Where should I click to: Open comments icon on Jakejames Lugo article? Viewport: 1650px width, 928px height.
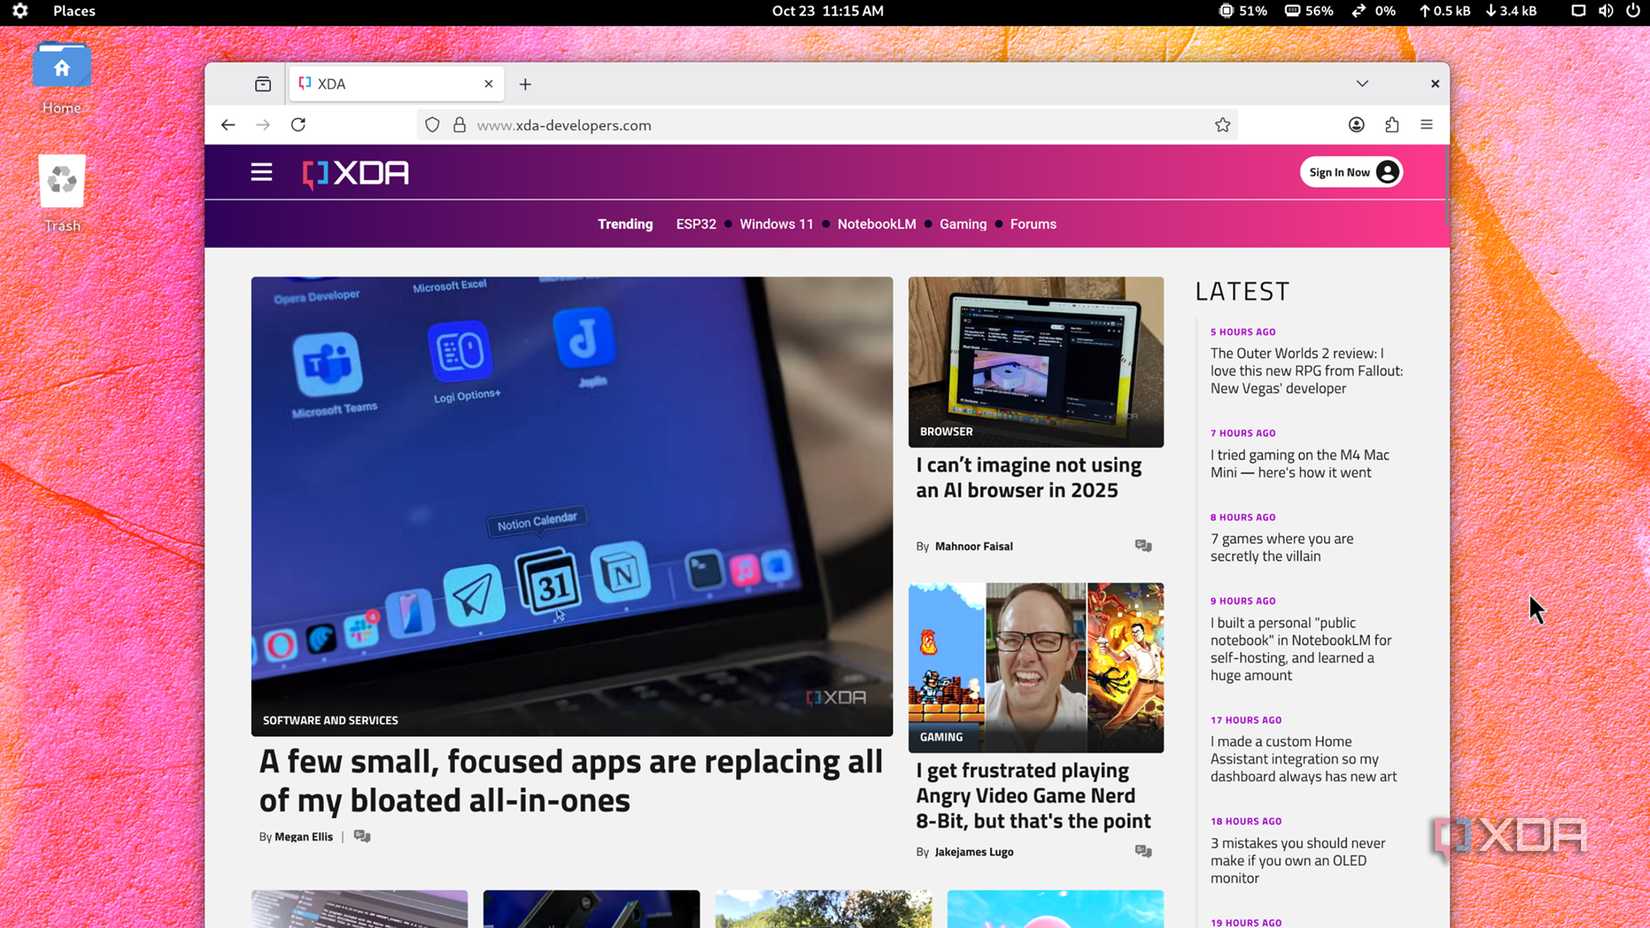tap(1143, 852)
